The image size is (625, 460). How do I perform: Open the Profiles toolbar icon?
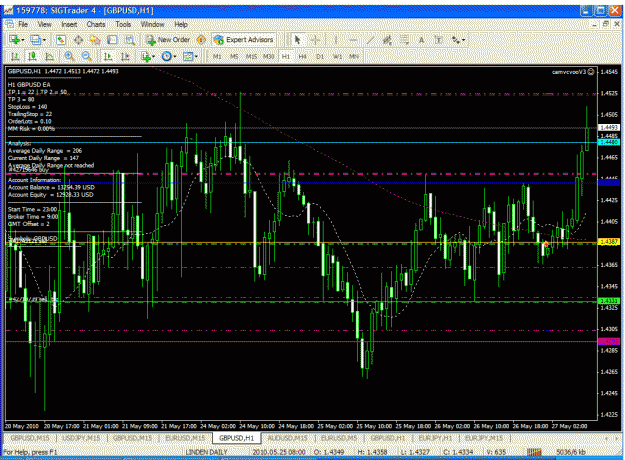tap(35, 40)
